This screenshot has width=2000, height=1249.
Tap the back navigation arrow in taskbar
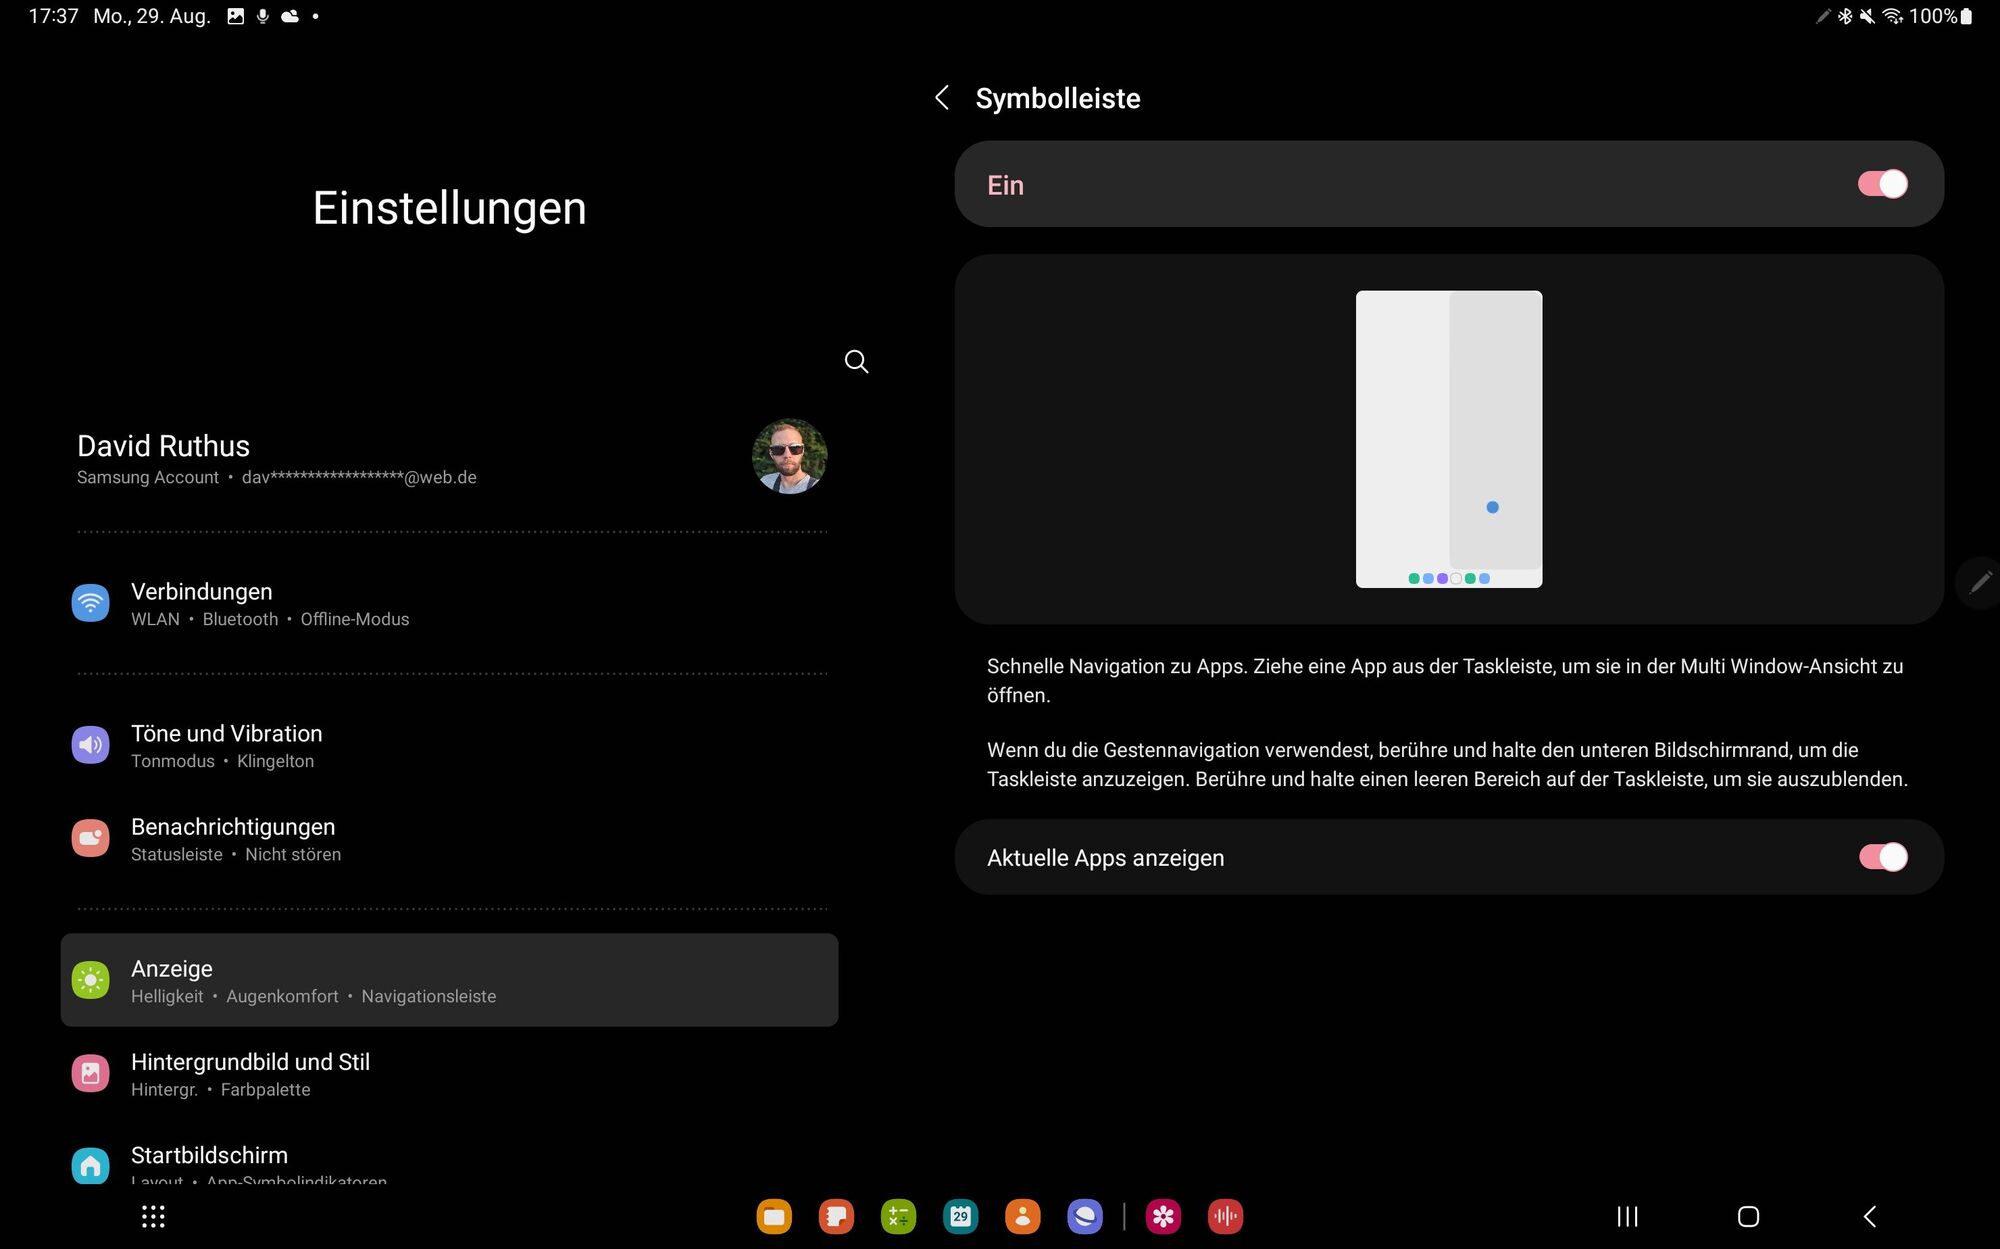coord(1870,1216)
